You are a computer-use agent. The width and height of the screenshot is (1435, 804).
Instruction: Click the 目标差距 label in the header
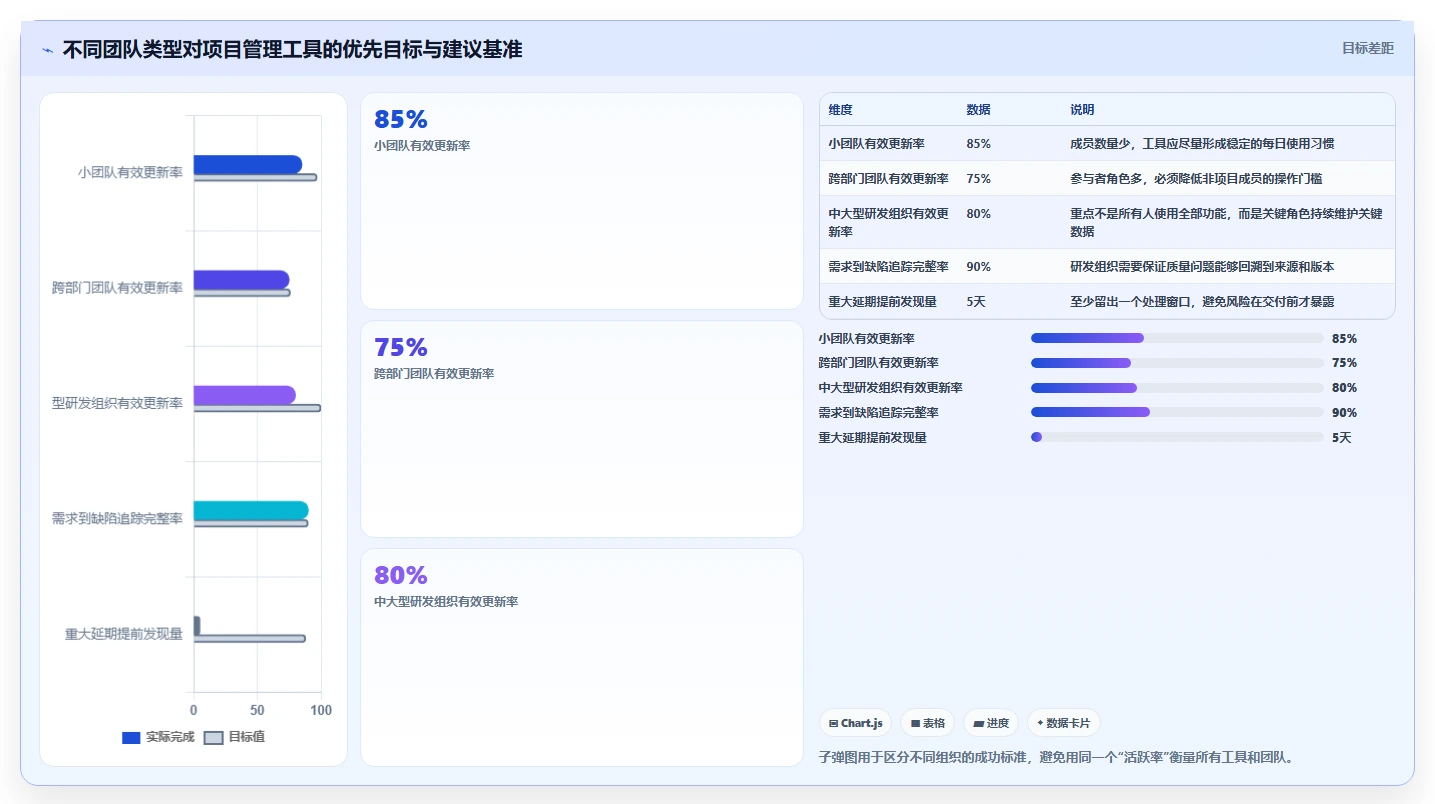coord(1368,48)
